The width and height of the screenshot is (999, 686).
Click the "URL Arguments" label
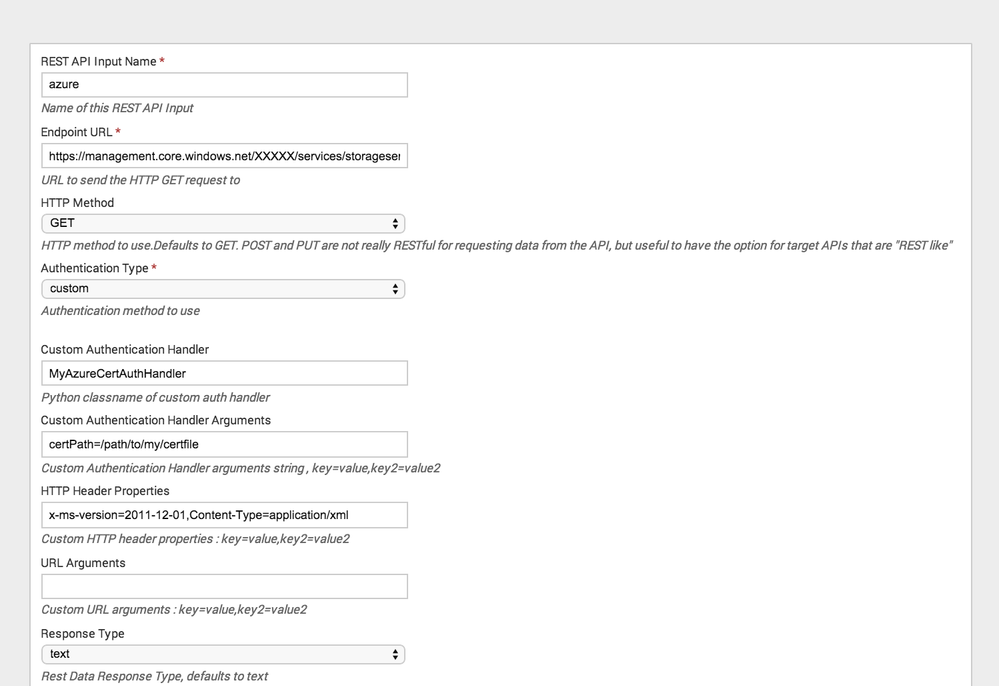83,563
